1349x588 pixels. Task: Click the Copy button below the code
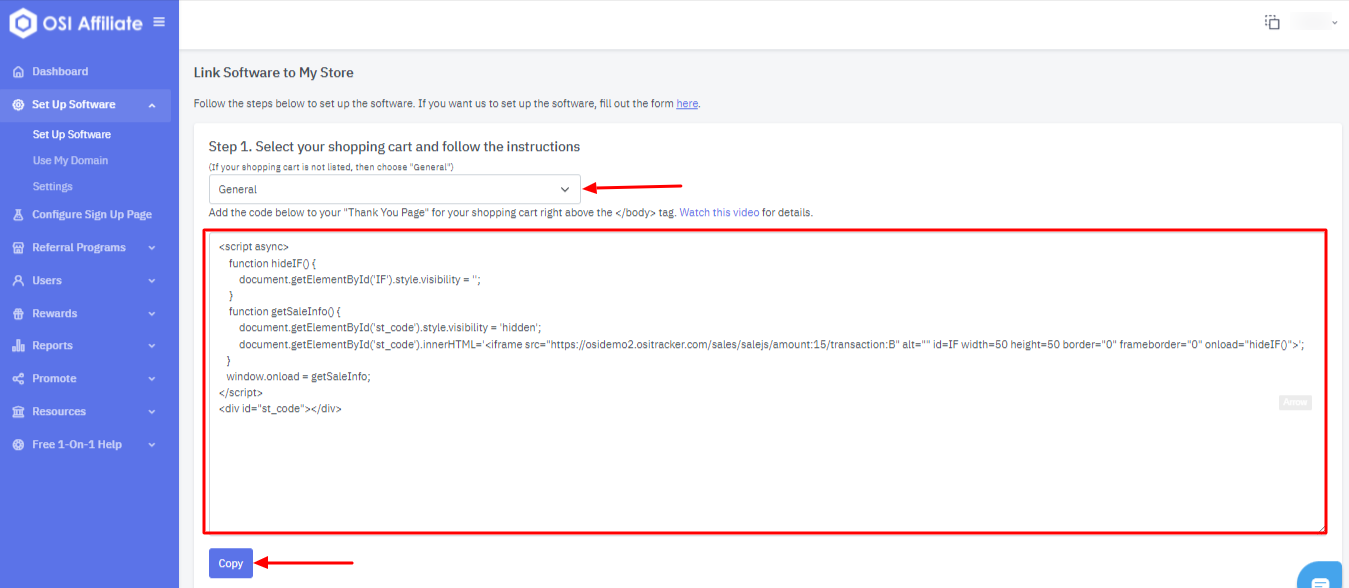(231, 563)
